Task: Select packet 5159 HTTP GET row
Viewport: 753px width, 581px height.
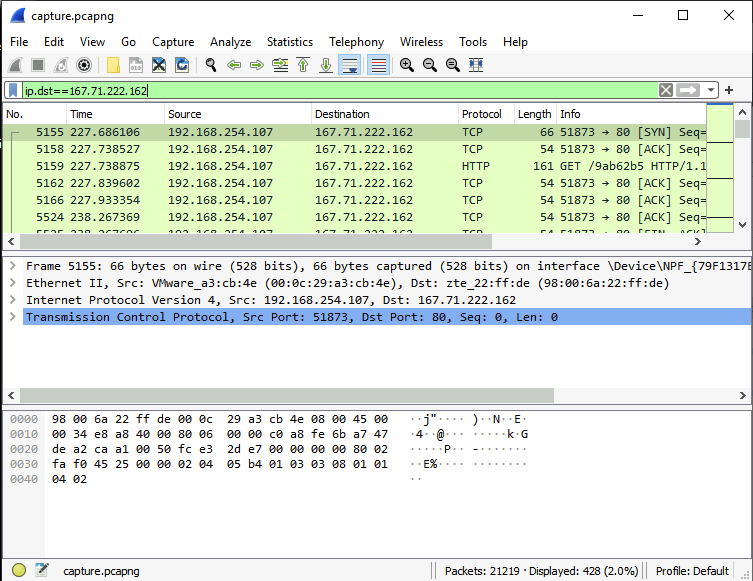Action: [x=355, y=167]
